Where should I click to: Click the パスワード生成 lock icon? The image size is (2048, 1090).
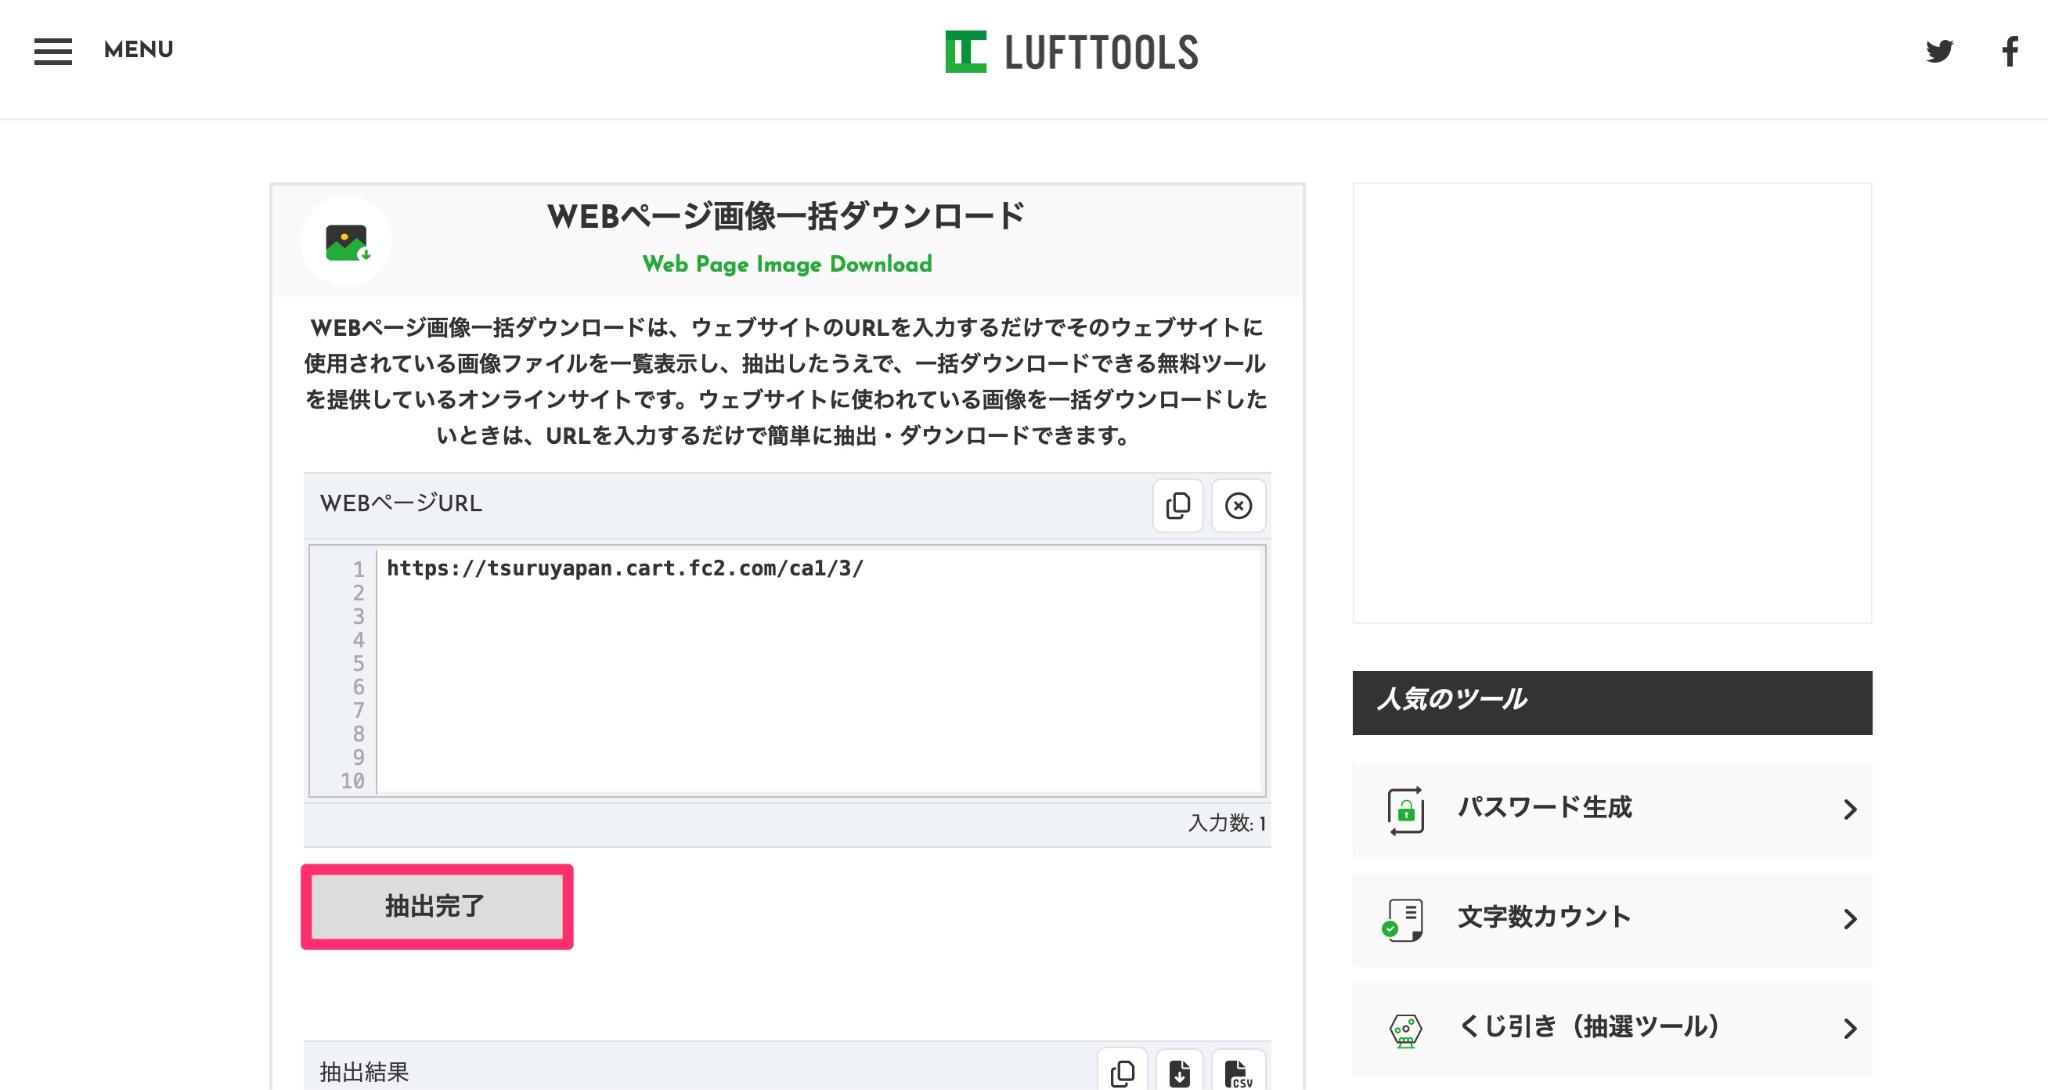tap(1406, 810)
